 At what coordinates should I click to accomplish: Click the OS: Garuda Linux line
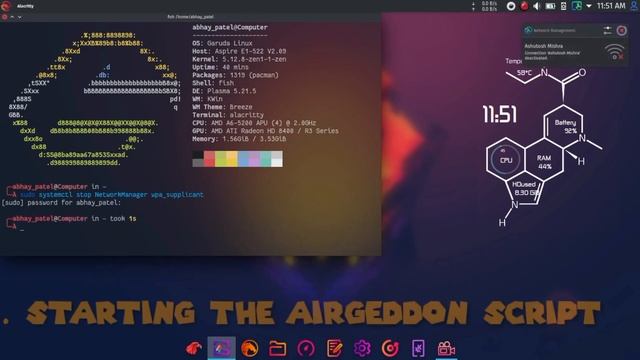coord(222,43)
